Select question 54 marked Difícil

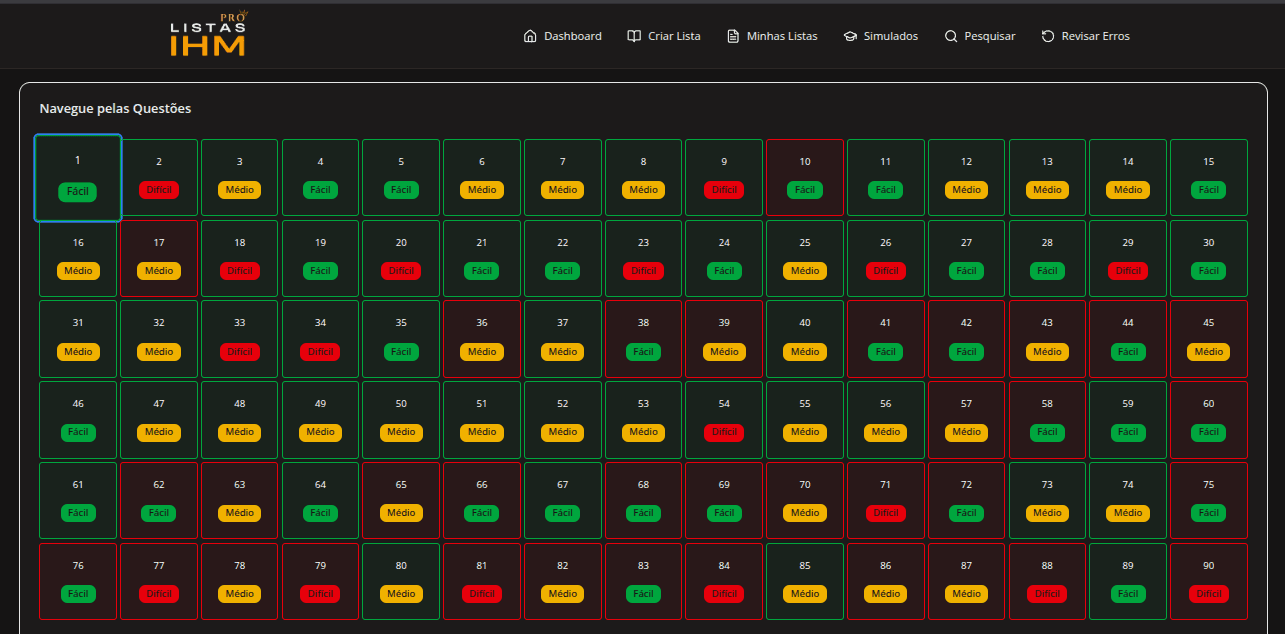click(x=723, y=420)
